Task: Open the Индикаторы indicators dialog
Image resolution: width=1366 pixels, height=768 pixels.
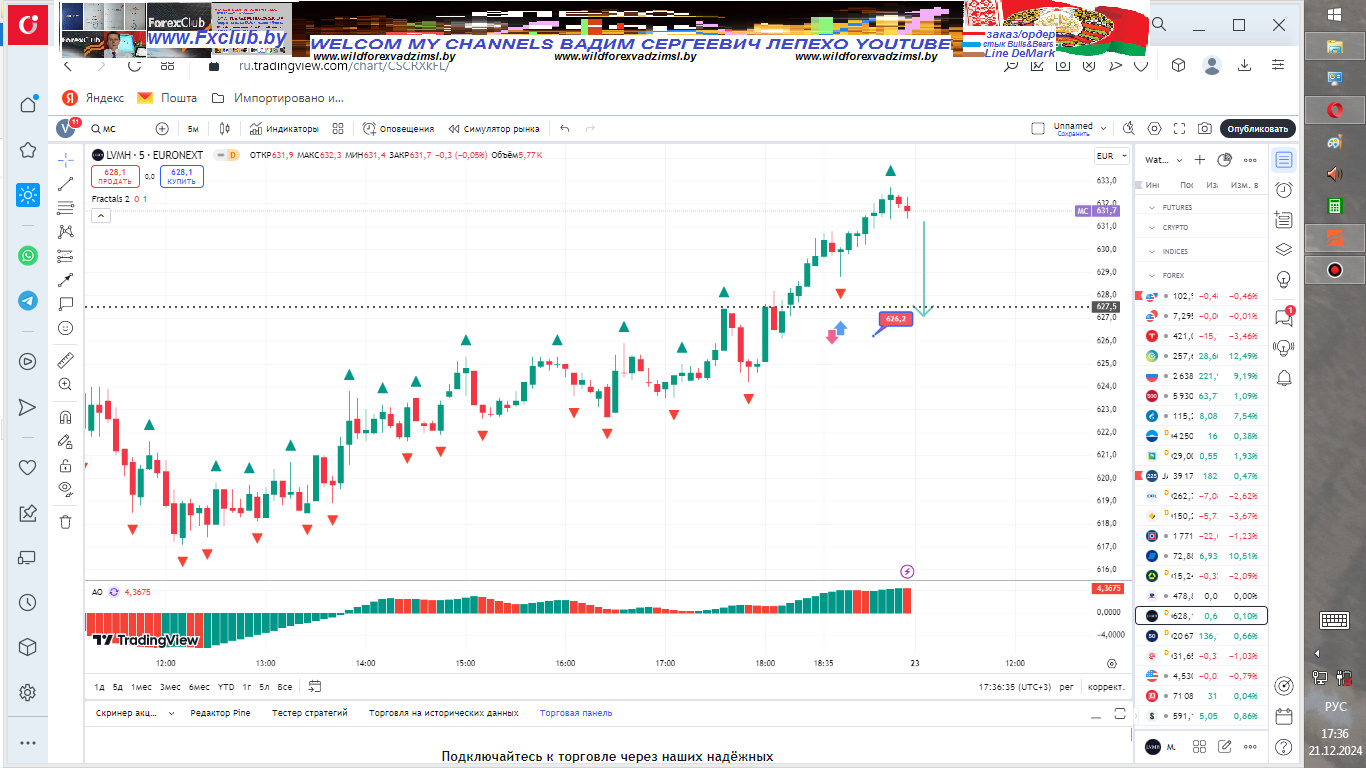Action: pyautogui.click(x=285, y=129)
